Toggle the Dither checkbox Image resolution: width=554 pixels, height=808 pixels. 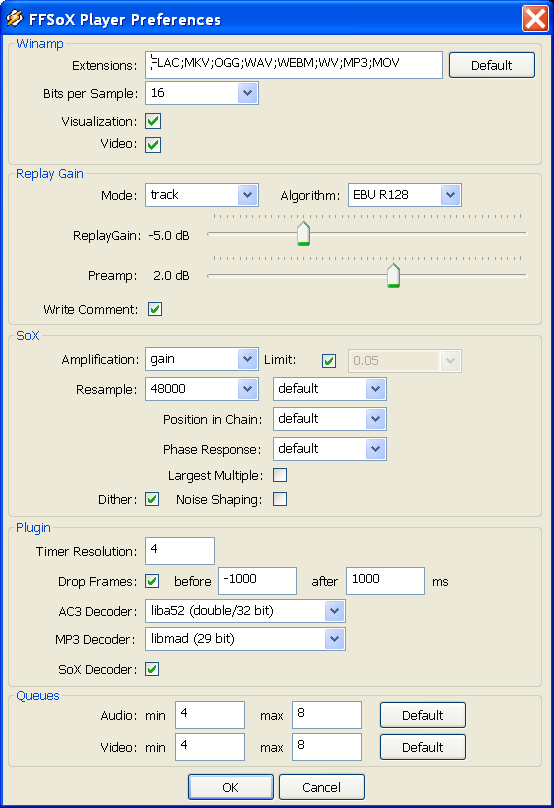point(152,499)
